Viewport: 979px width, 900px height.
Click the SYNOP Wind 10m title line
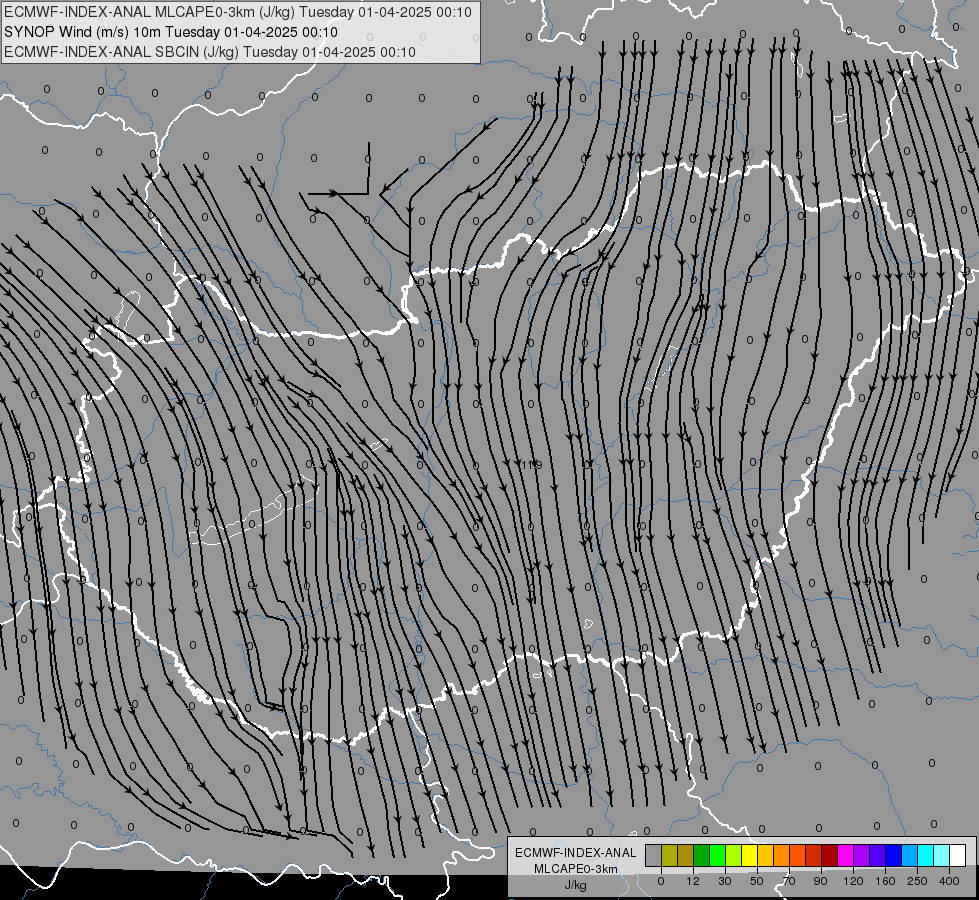pyautogui.click(x=171, y=32)
